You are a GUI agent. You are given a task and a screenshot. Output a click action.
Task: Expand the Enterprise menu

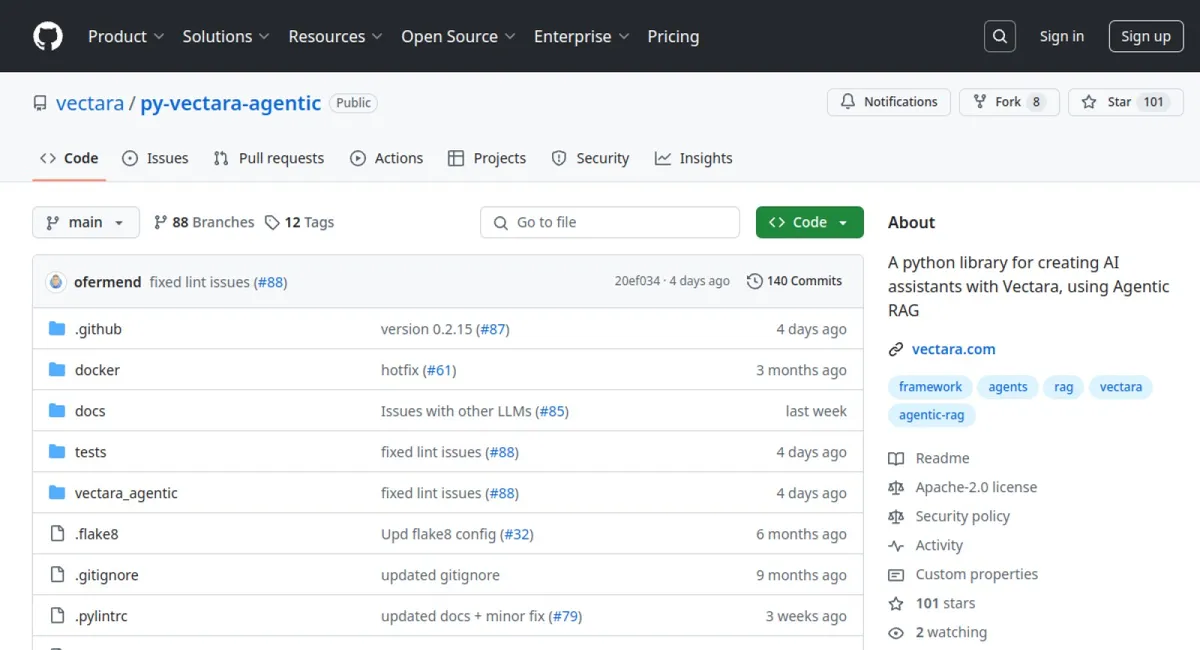(x=582, y=36)
